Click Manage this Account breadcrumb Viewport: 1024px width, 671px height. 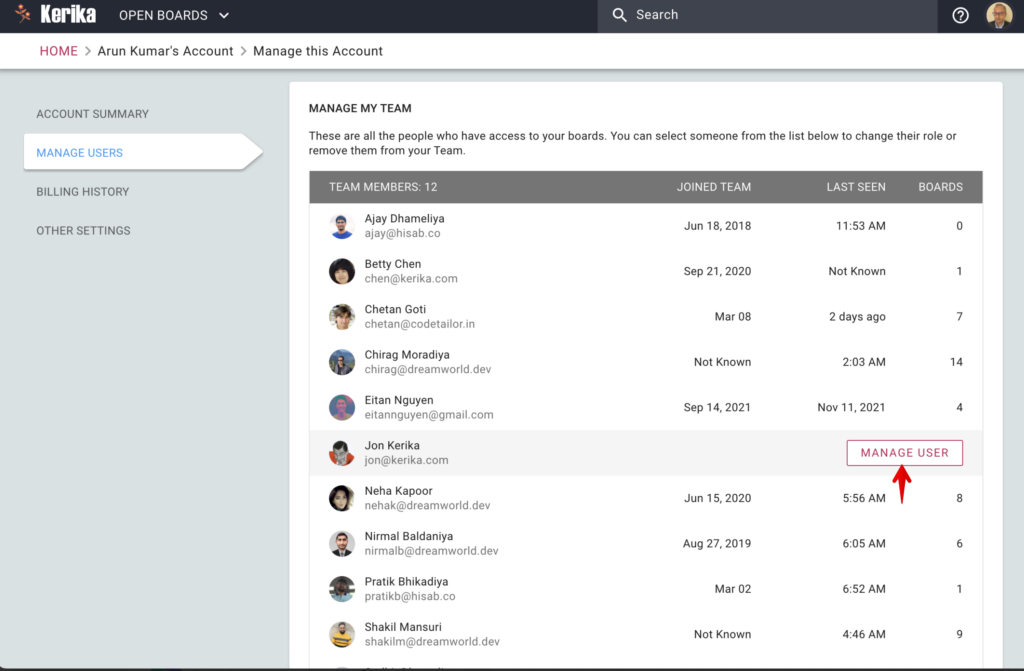pyautogui.click(x=318, y=51)
